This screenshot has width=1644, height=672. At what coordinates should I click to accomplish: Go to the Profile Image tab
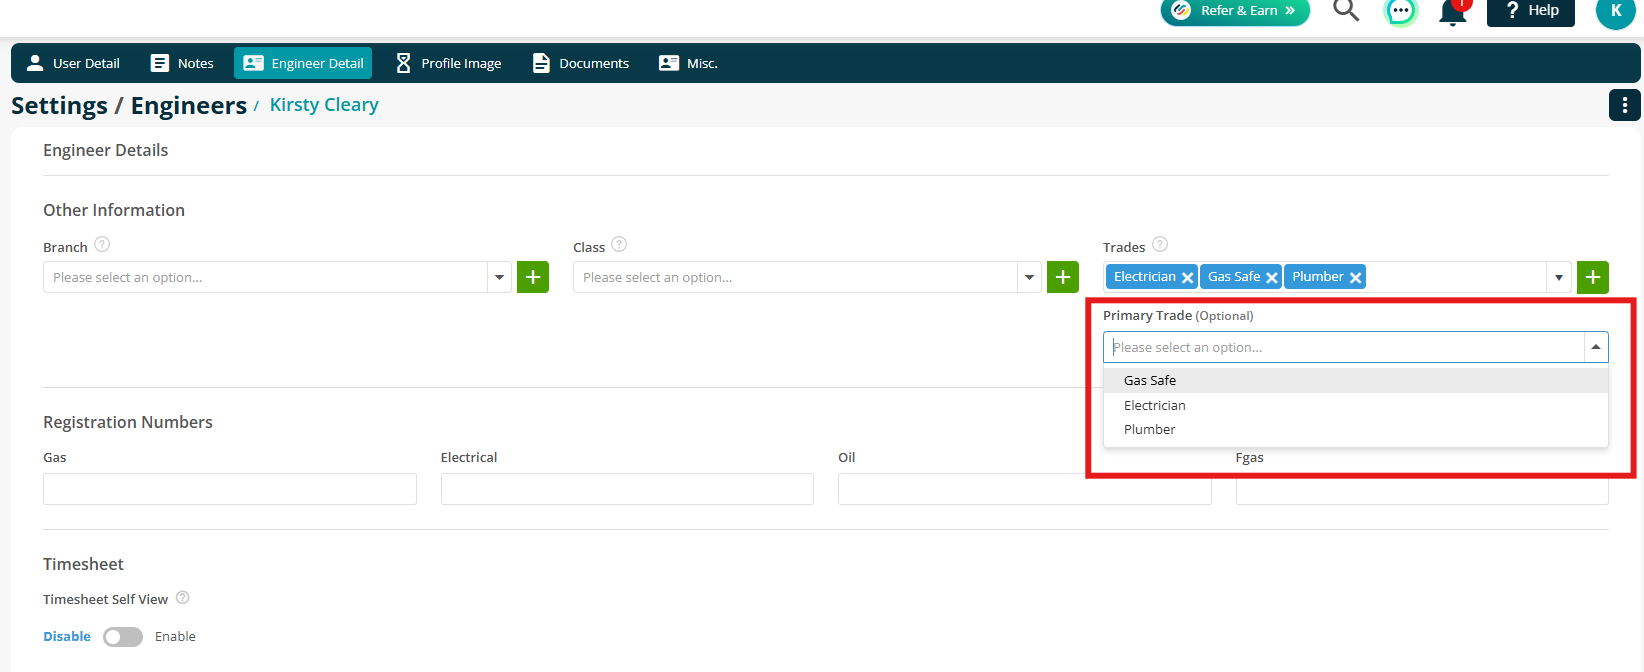coord(448,63)
